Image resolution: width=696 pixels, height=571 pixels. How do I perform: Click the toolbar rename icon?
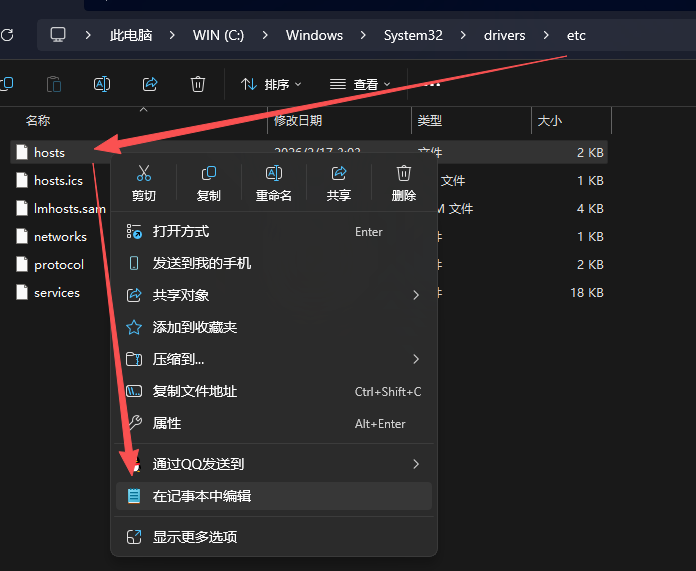(x=101, y=84)
